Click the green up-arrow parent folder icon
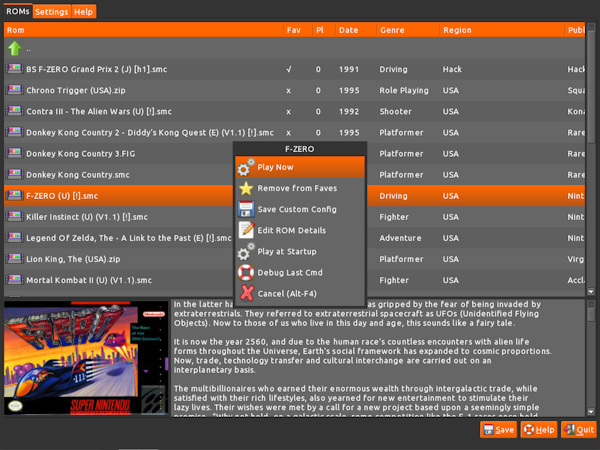 click(x=15, y=49)
